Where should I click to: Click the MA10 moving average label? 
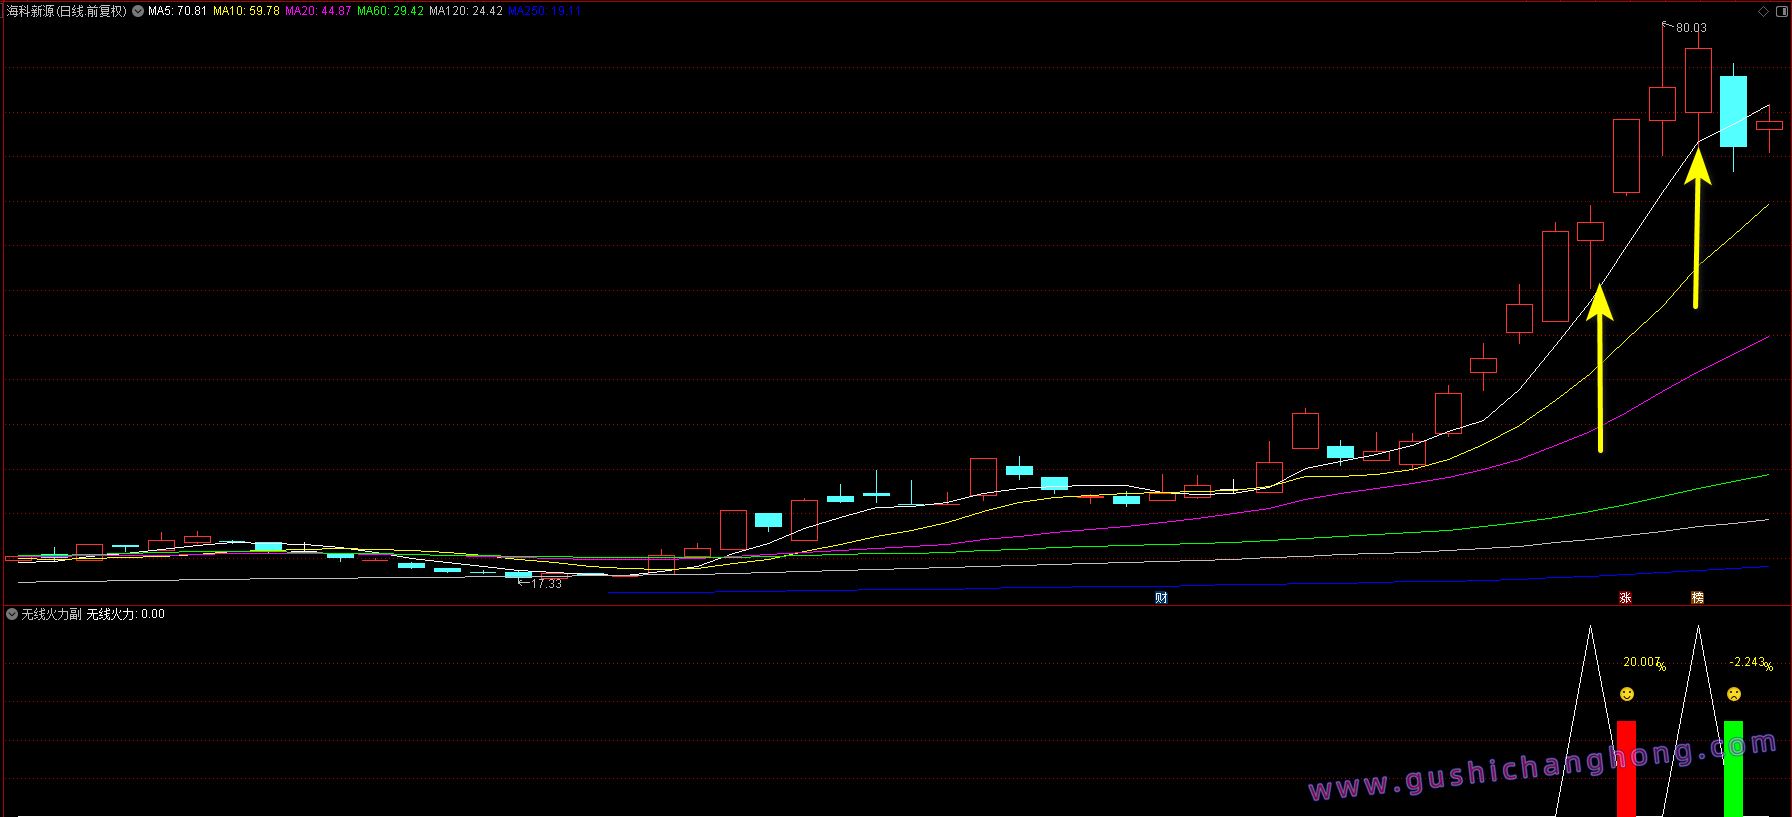246,12
